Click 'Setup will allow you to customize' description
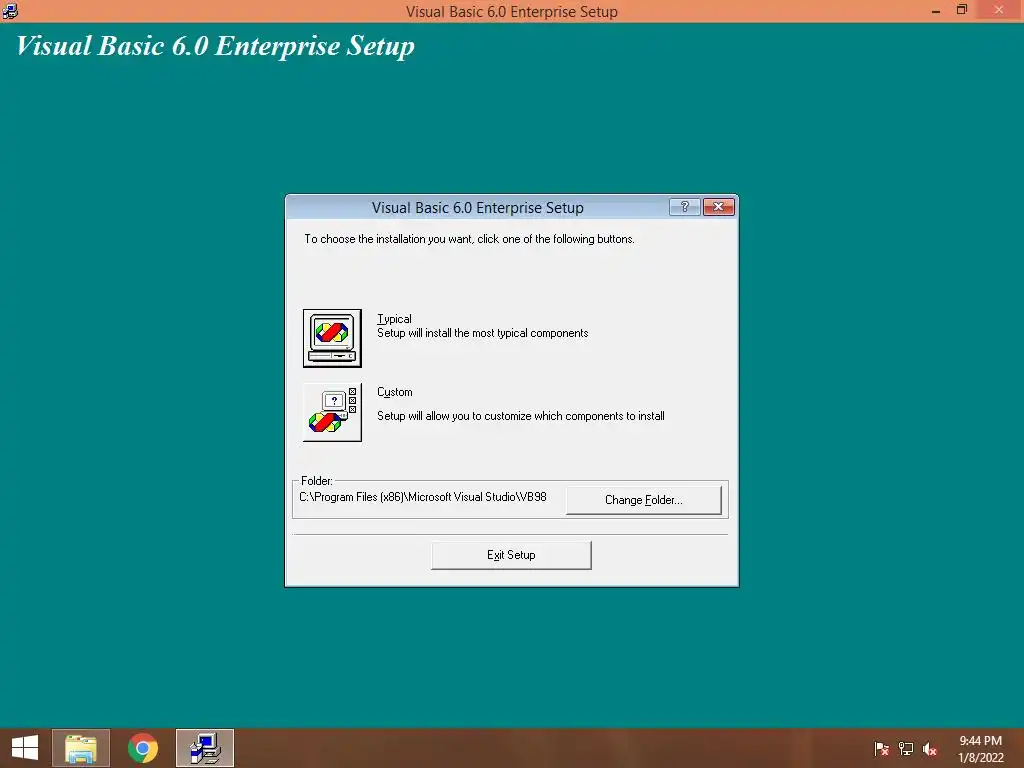This screenshot has height=768, width=1024. click(520, 416)
